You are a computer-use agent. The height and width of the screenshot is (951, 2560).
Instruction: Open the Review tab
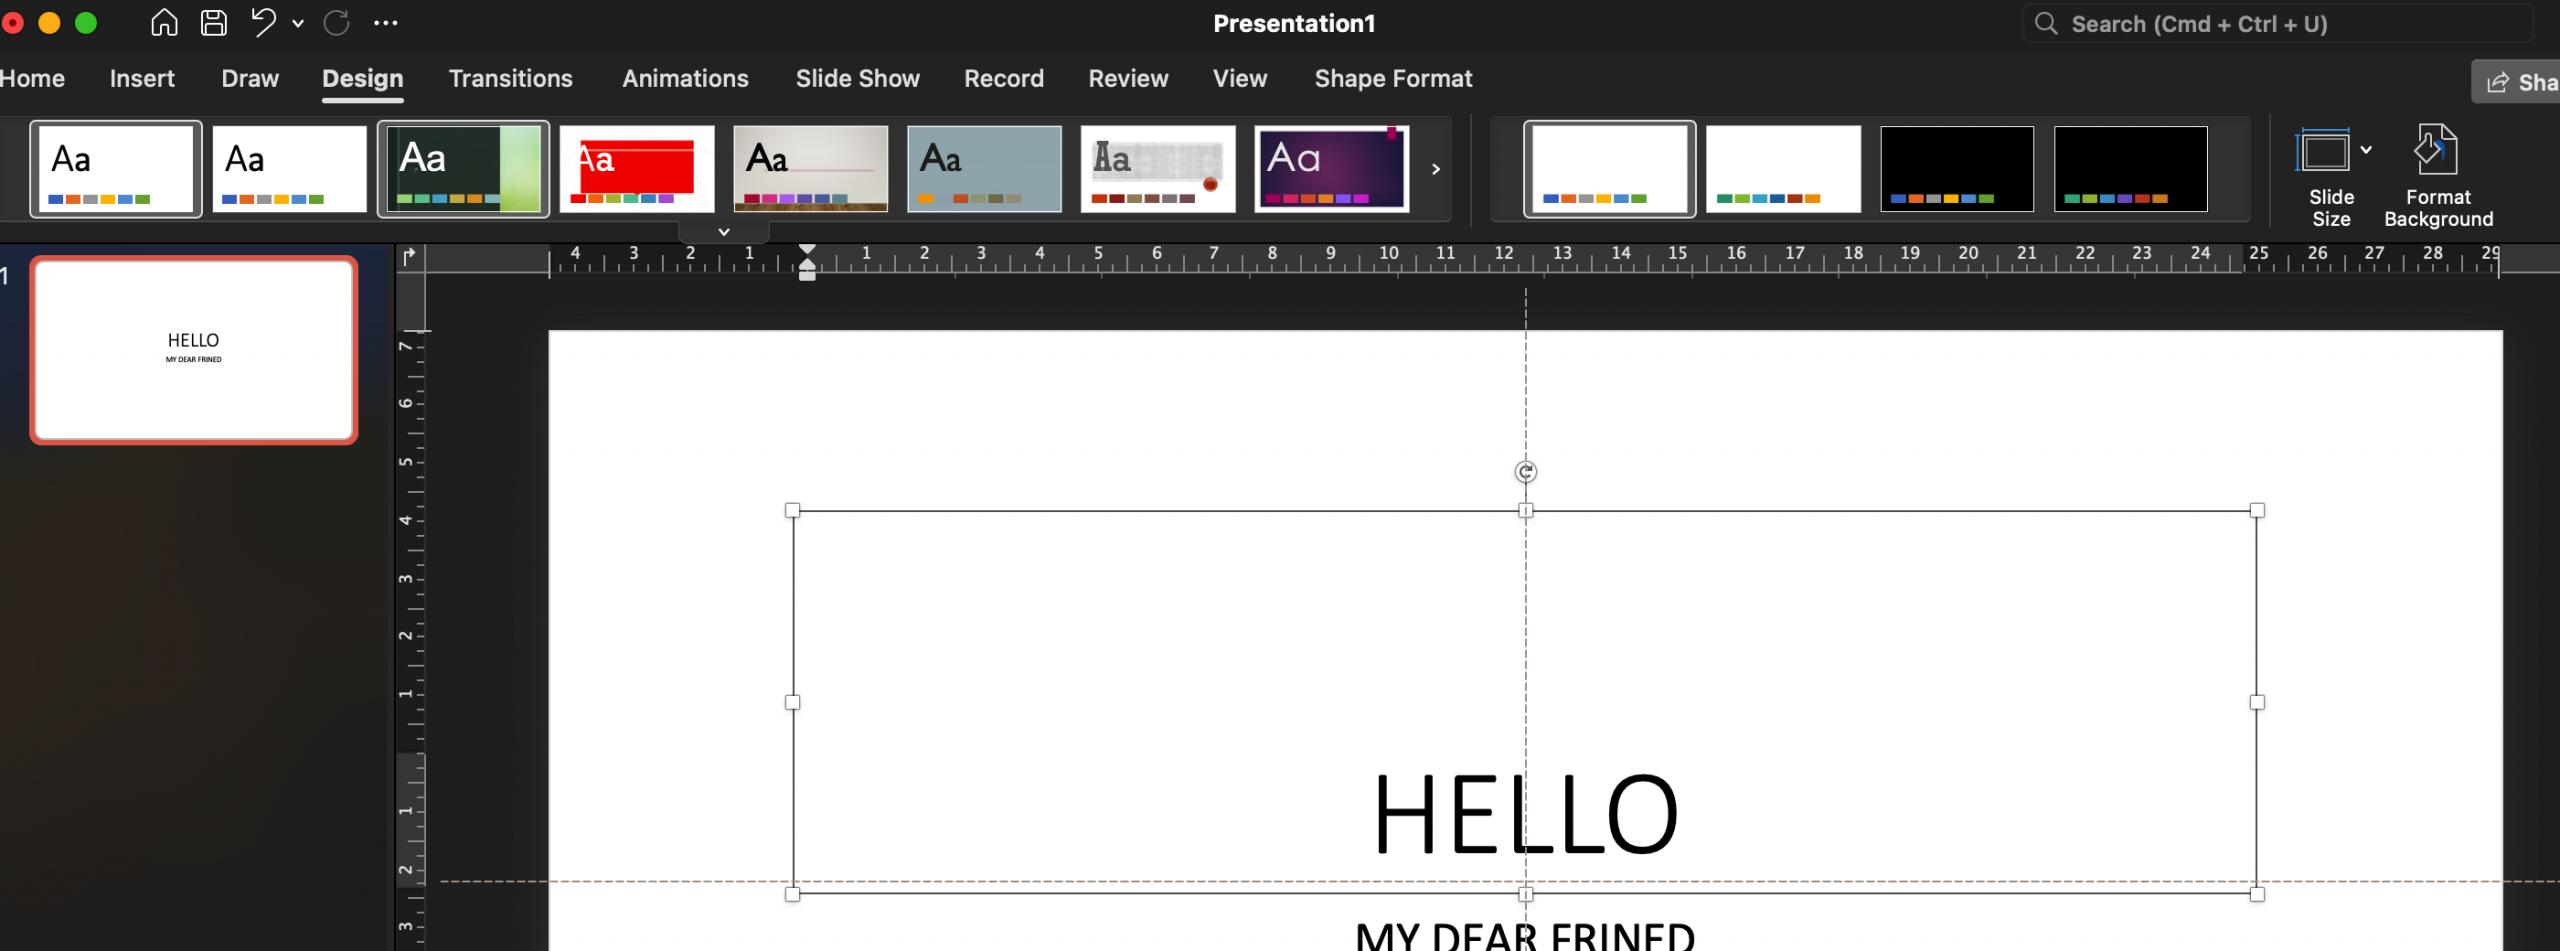tap(1128, 78)
